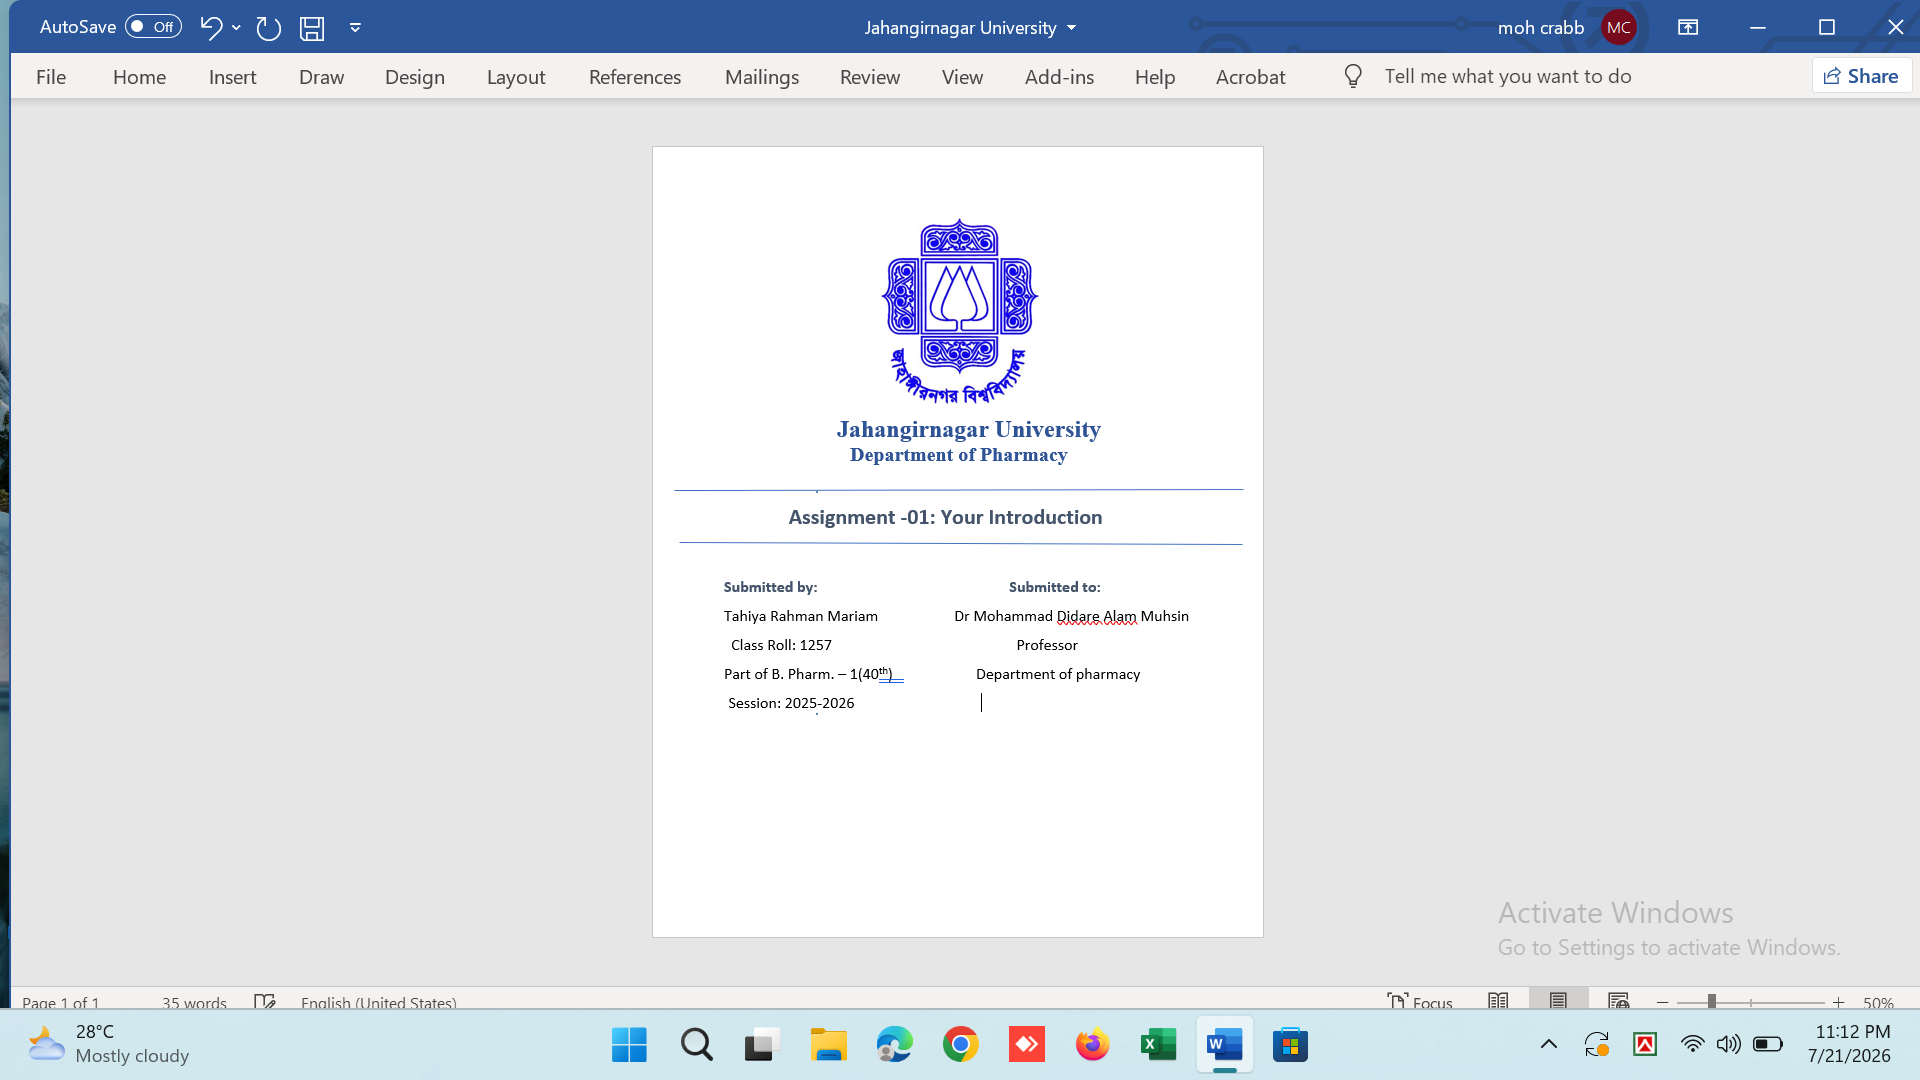1920x1080 pixels.
Task: Save the document with the floppy icon
Action: [x=312, y=27]
